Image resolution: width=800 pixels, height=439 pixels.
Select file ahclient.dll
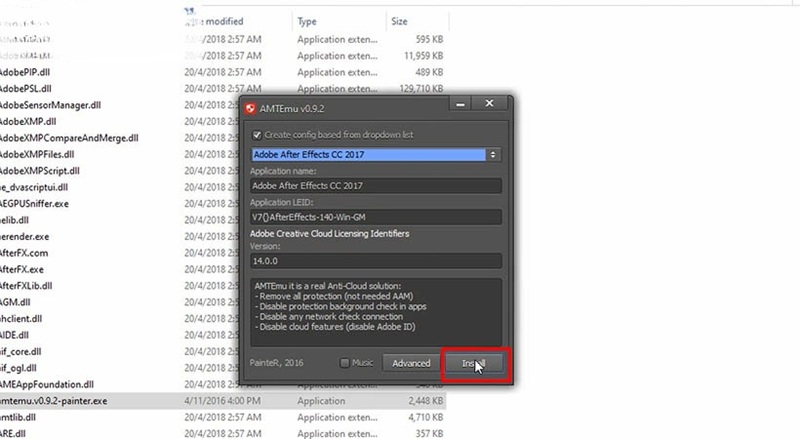tap(20, 319)
